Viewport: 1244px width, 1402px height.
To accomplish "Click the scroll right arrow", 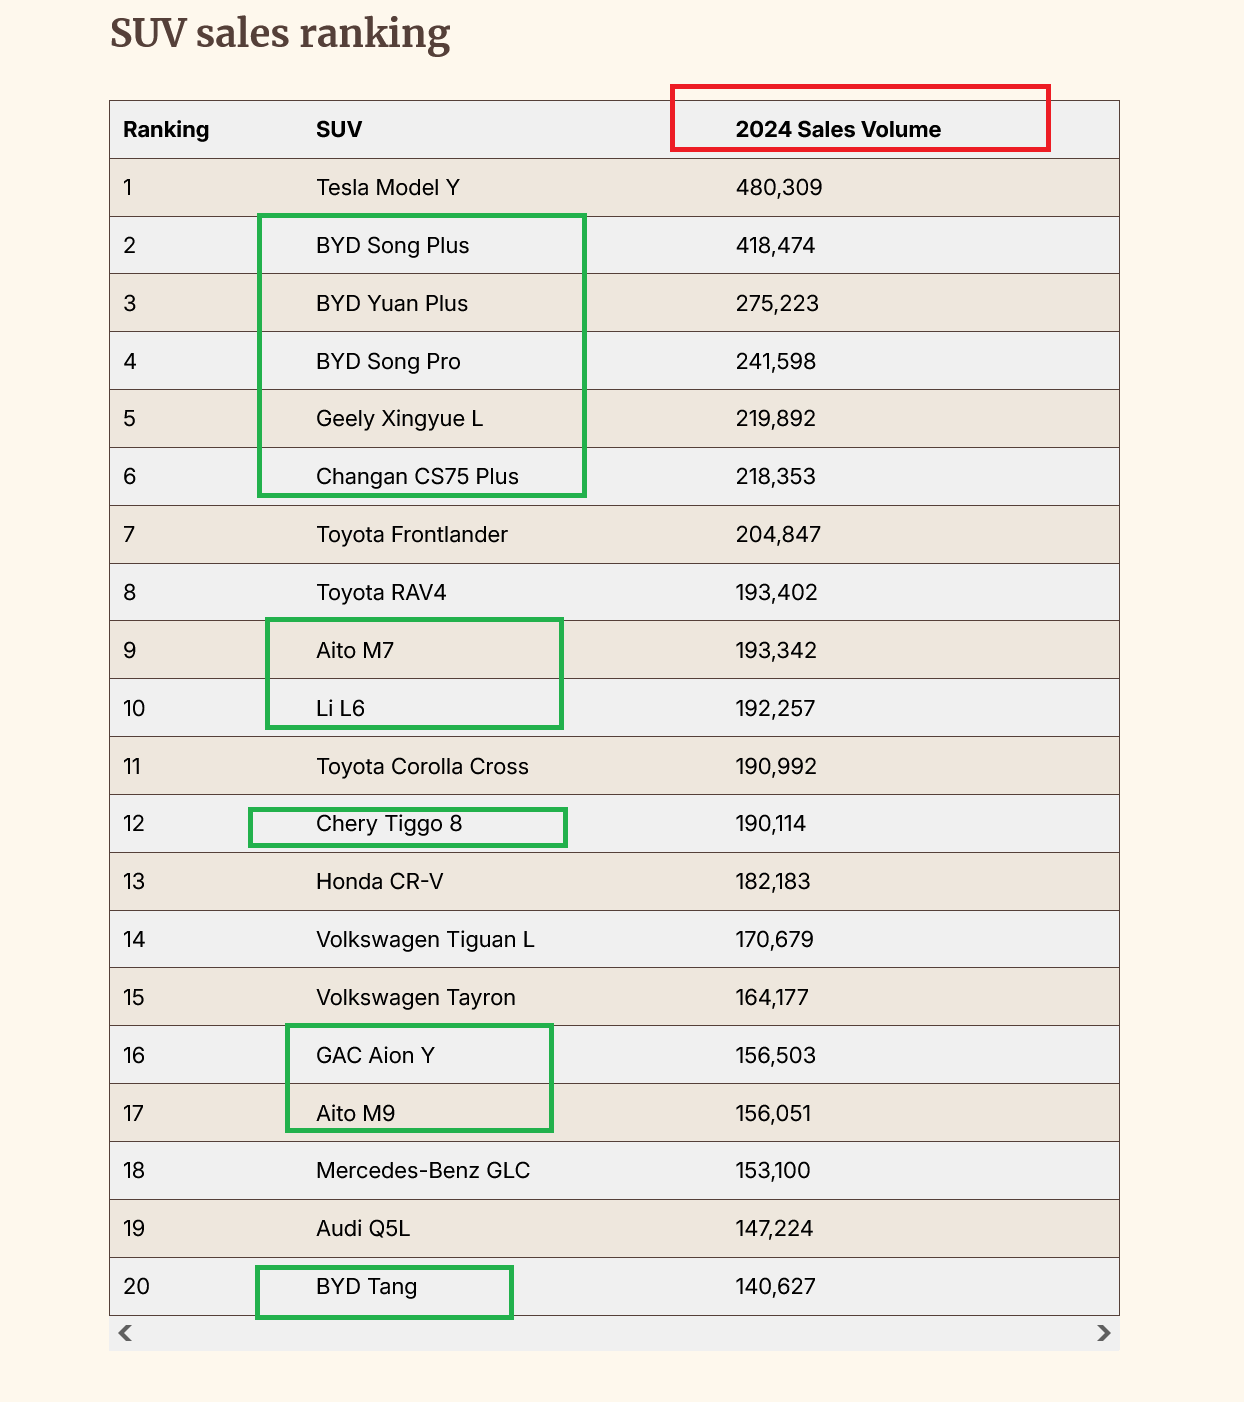I will point(1103,1333).
